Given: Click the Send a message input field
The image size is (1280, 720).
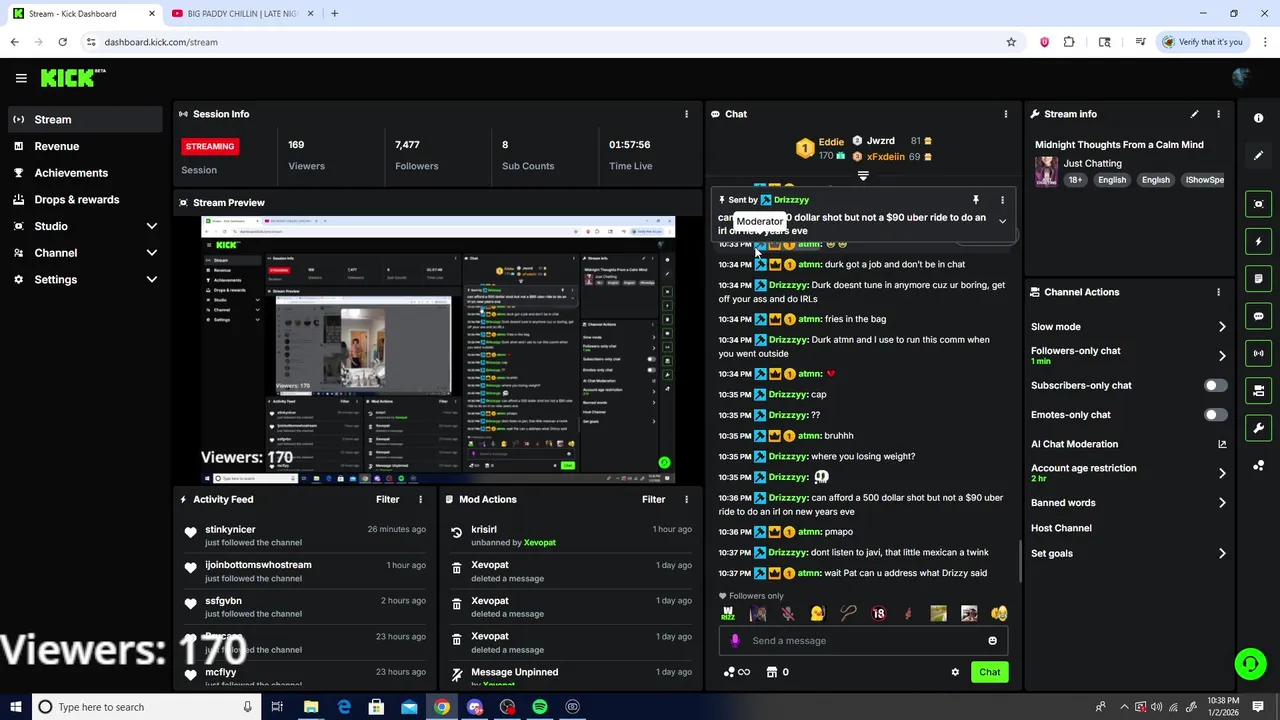Looking at the screenshot, I should (x=864, y=641).
